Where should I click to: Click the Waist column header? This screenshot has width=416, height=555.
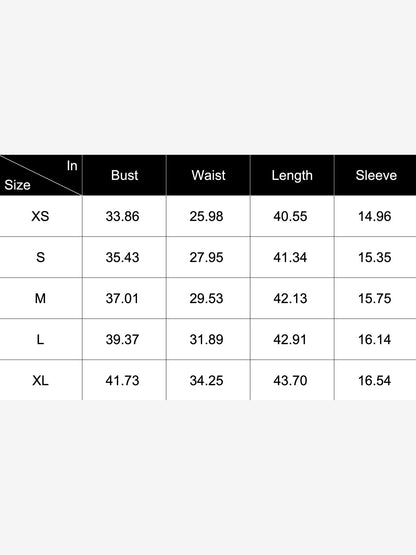(208, 175)
